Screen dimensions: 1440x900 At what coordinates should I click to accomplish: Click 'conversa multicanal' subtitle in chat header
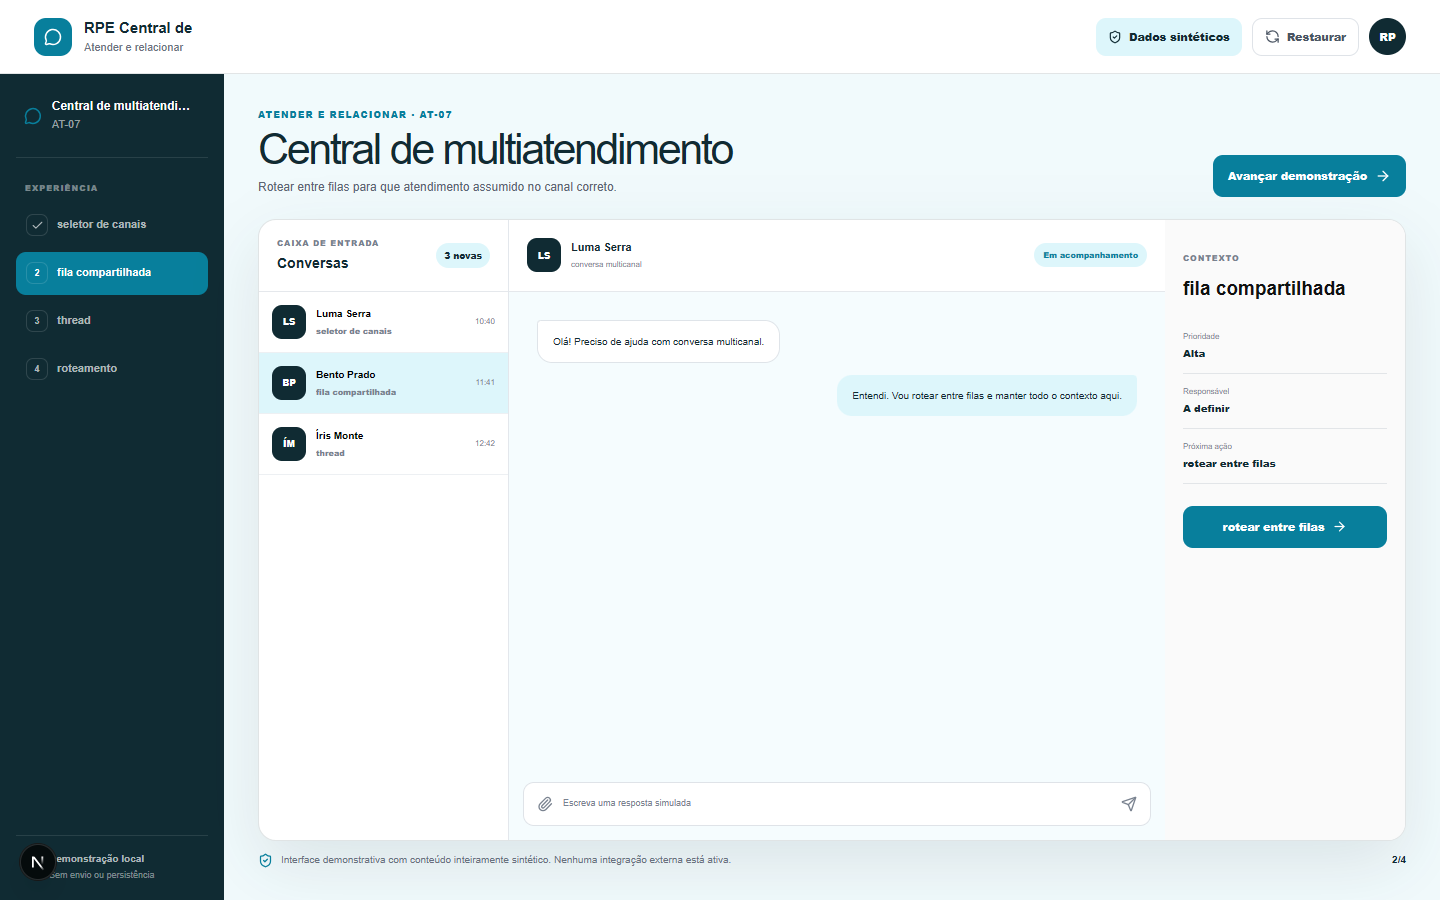click(x=606, y=265)
